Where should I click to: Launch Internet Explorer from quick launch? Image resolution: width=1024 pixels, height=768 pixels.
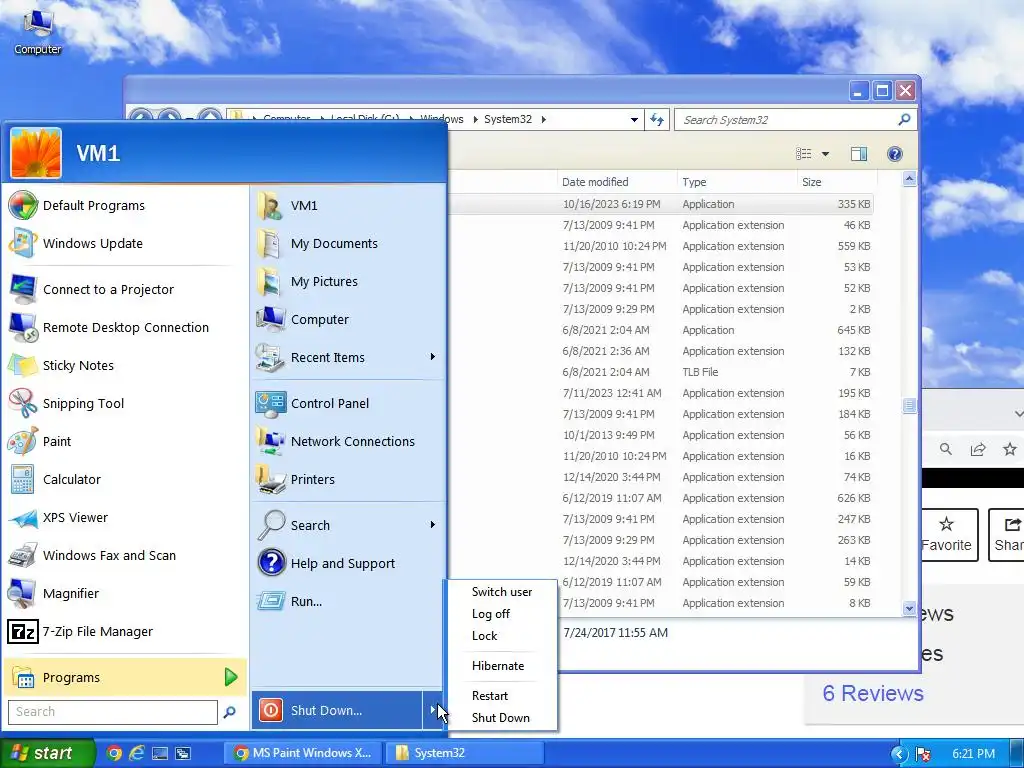[x=136, y=753]
